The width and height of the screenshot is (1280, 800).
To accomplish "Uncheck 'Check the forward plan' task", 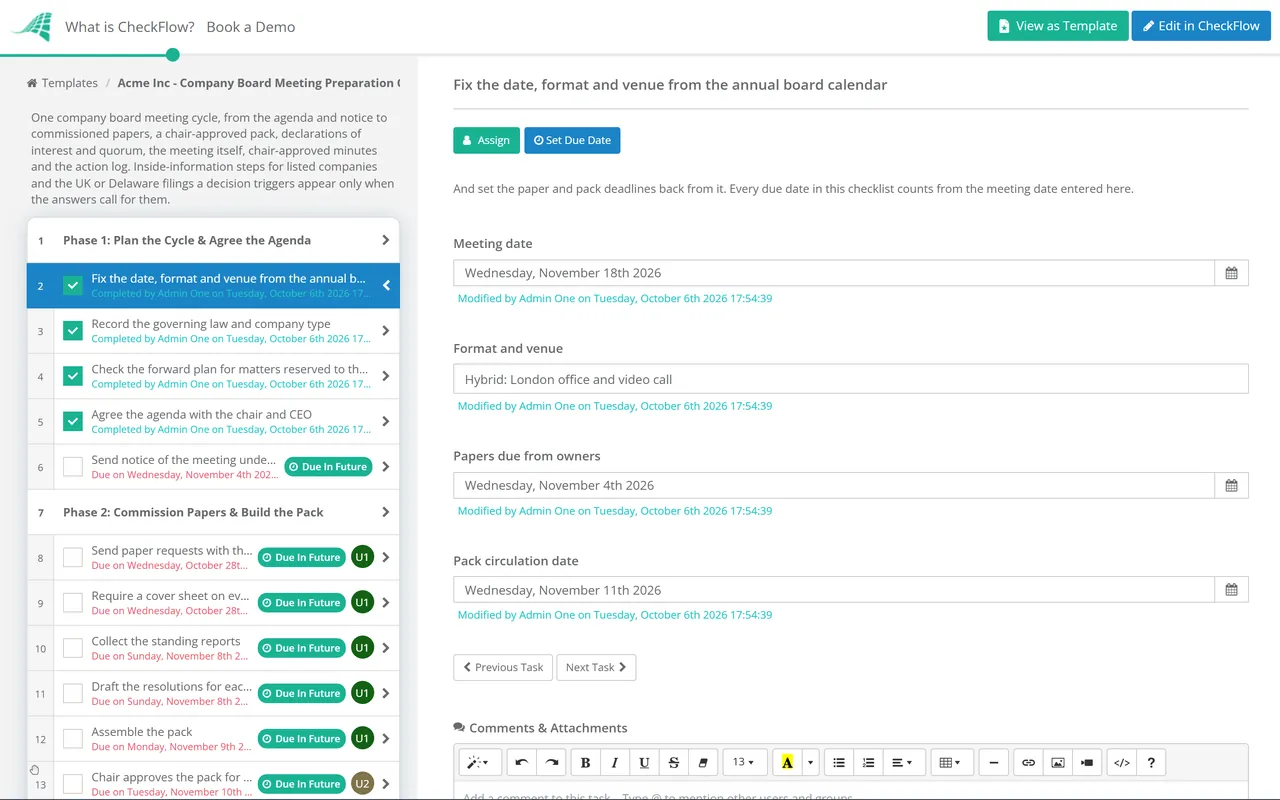I will tap(73, 376).
